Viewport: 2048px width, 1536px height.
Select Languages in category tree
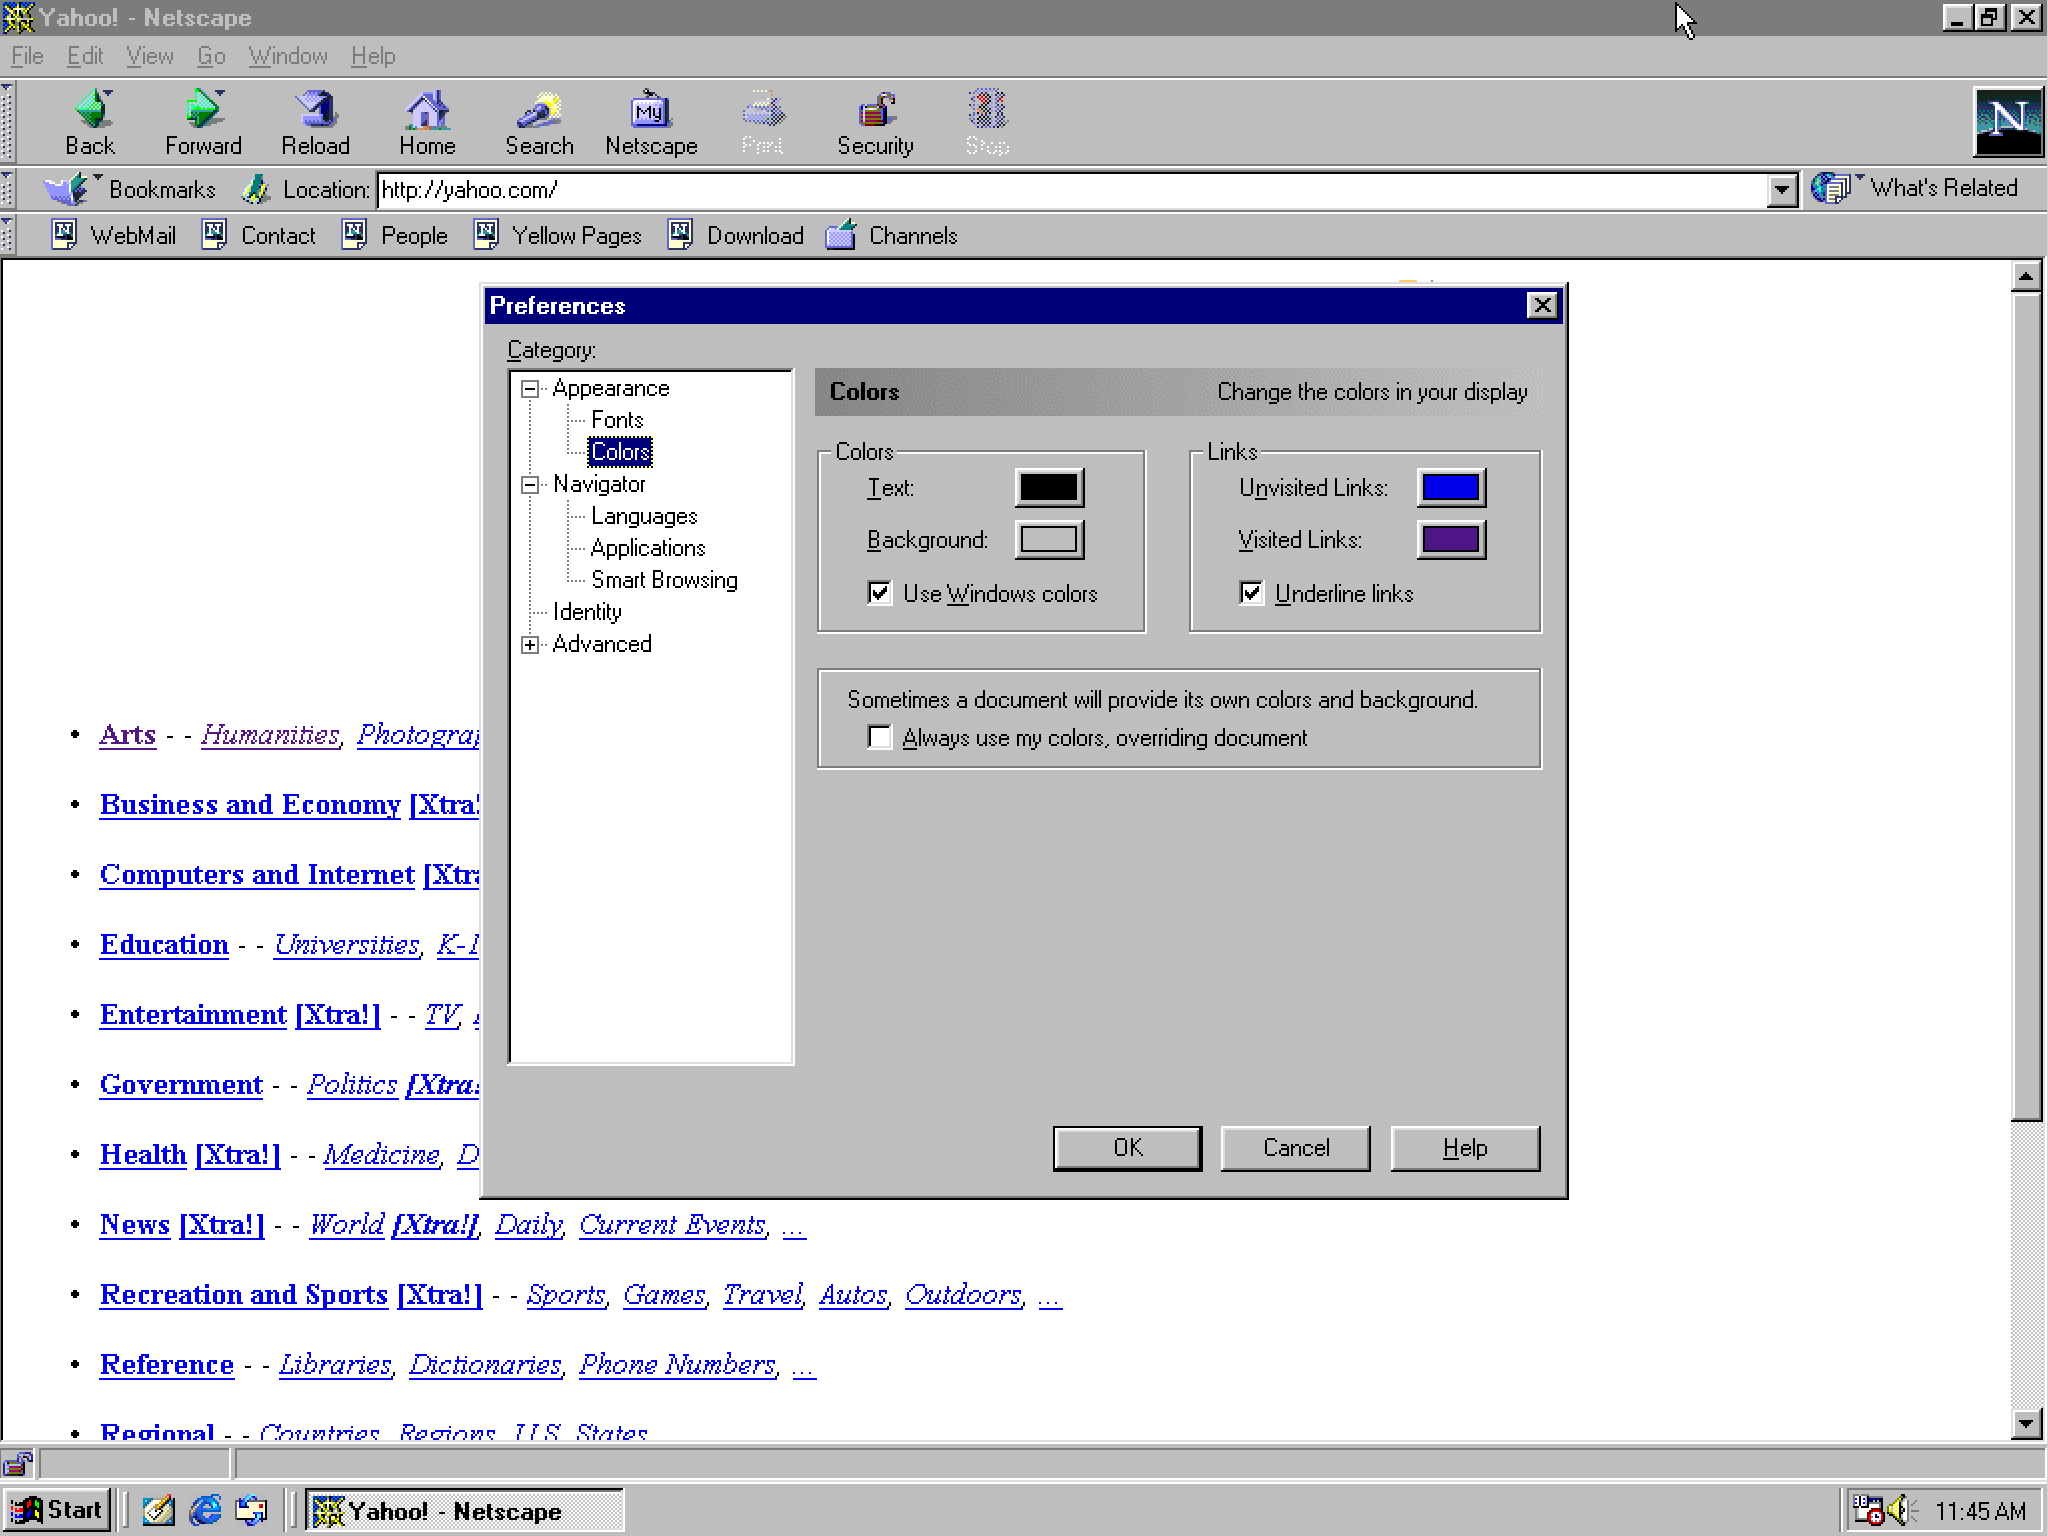644,516
